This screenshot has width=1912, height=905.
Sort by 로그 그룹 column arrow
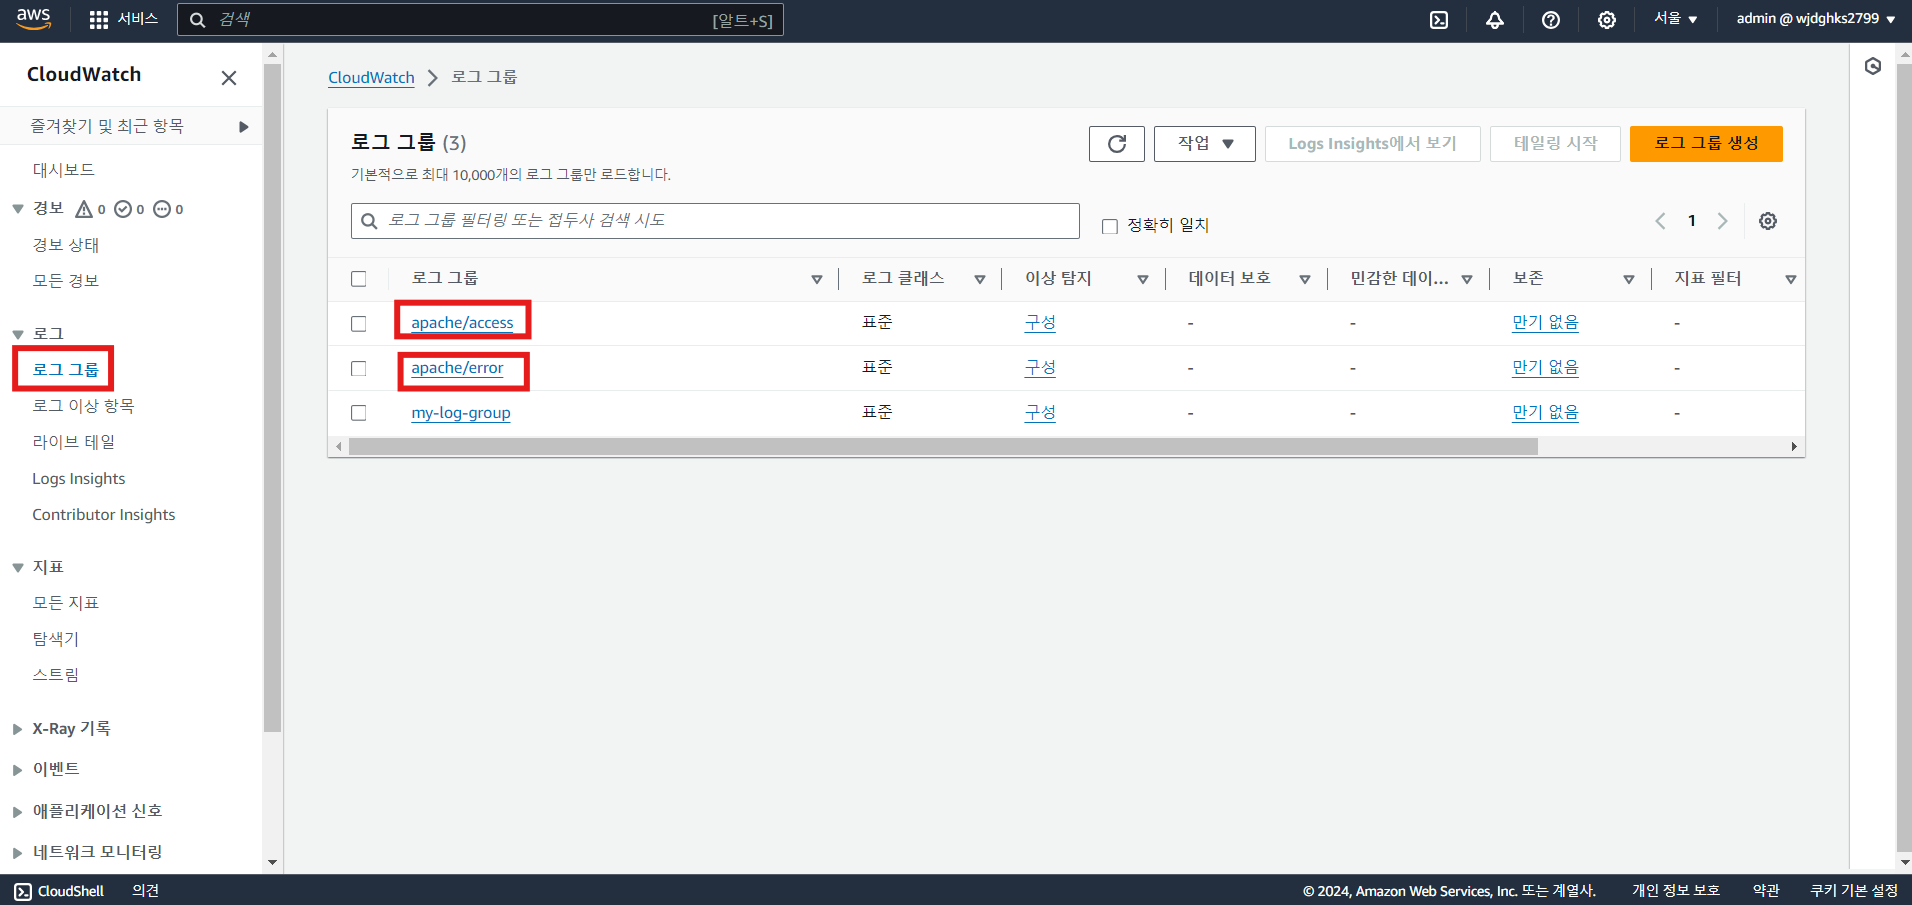point(817,279)
